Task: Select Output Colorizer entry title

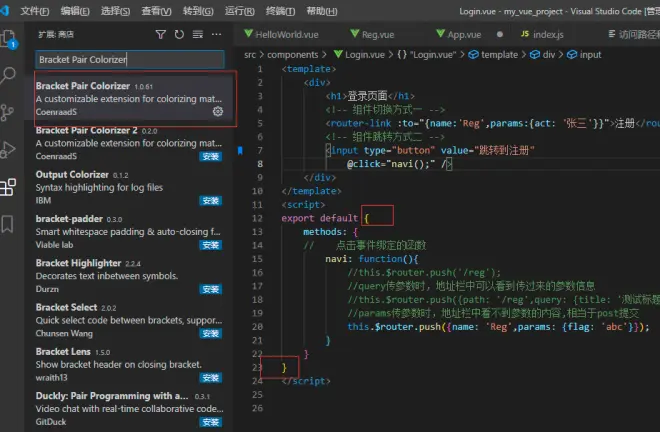Action: 72,174
